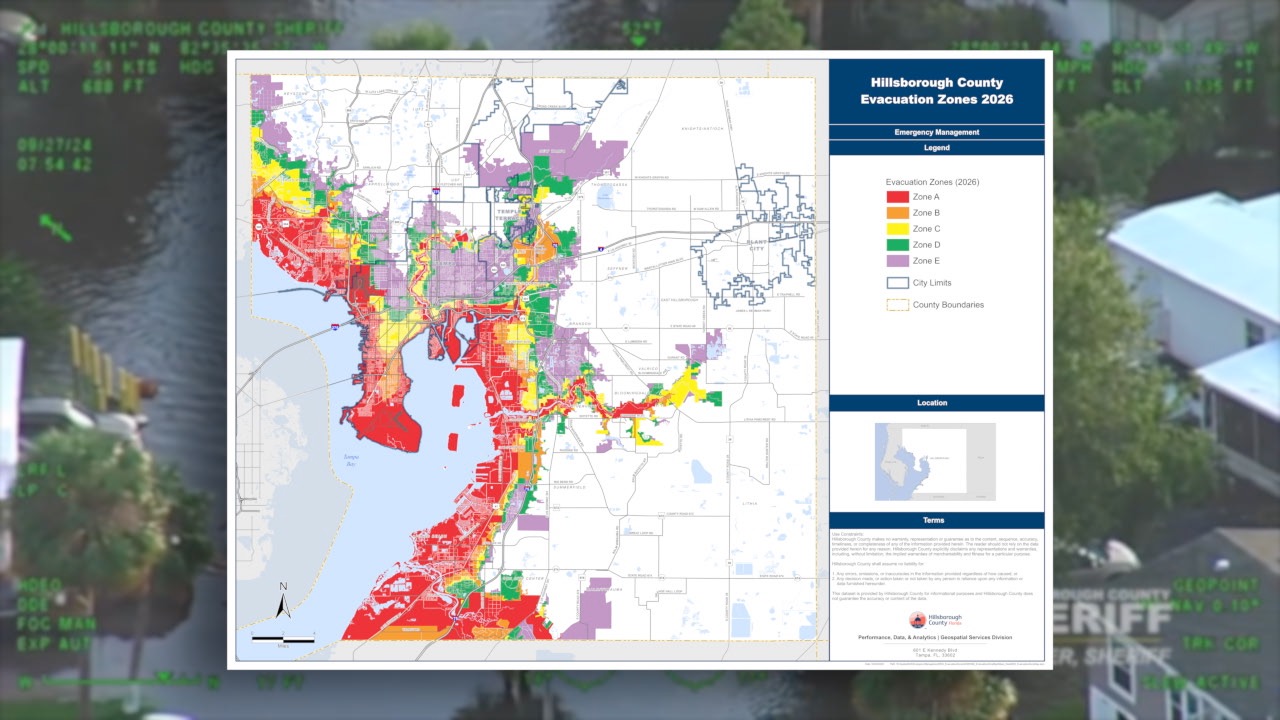Click the 'City Limits' legend label
The width and height of the screenshot is (1280, 720).
(x=932, y=283)
